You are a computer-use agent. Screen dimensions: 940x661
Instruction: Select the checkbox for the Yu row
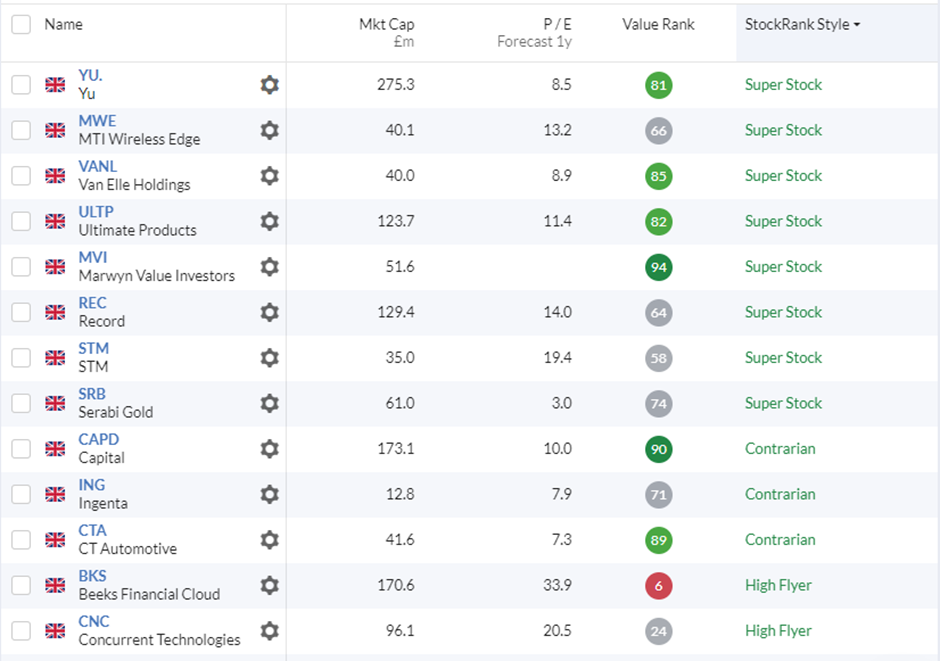pos(21,84)
